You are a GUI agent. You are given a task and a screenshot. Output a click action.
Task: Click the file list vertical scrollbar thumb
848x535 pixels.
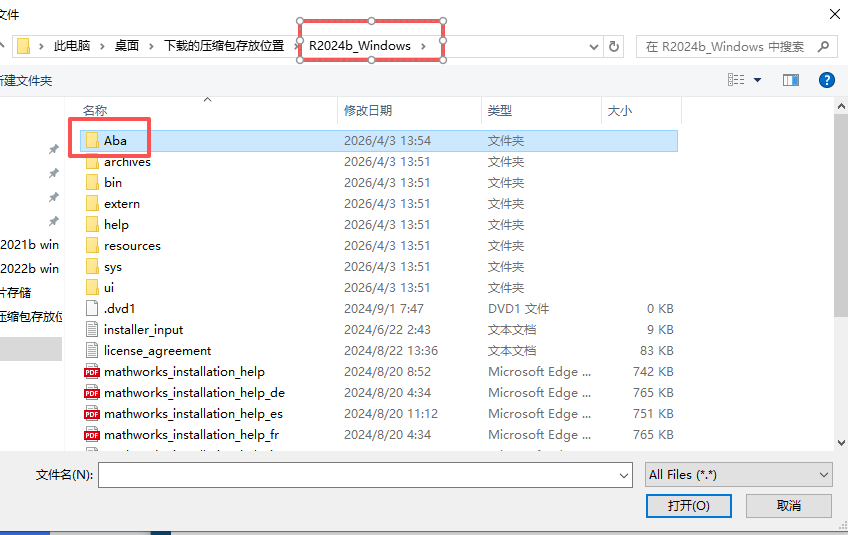point(841,215)
